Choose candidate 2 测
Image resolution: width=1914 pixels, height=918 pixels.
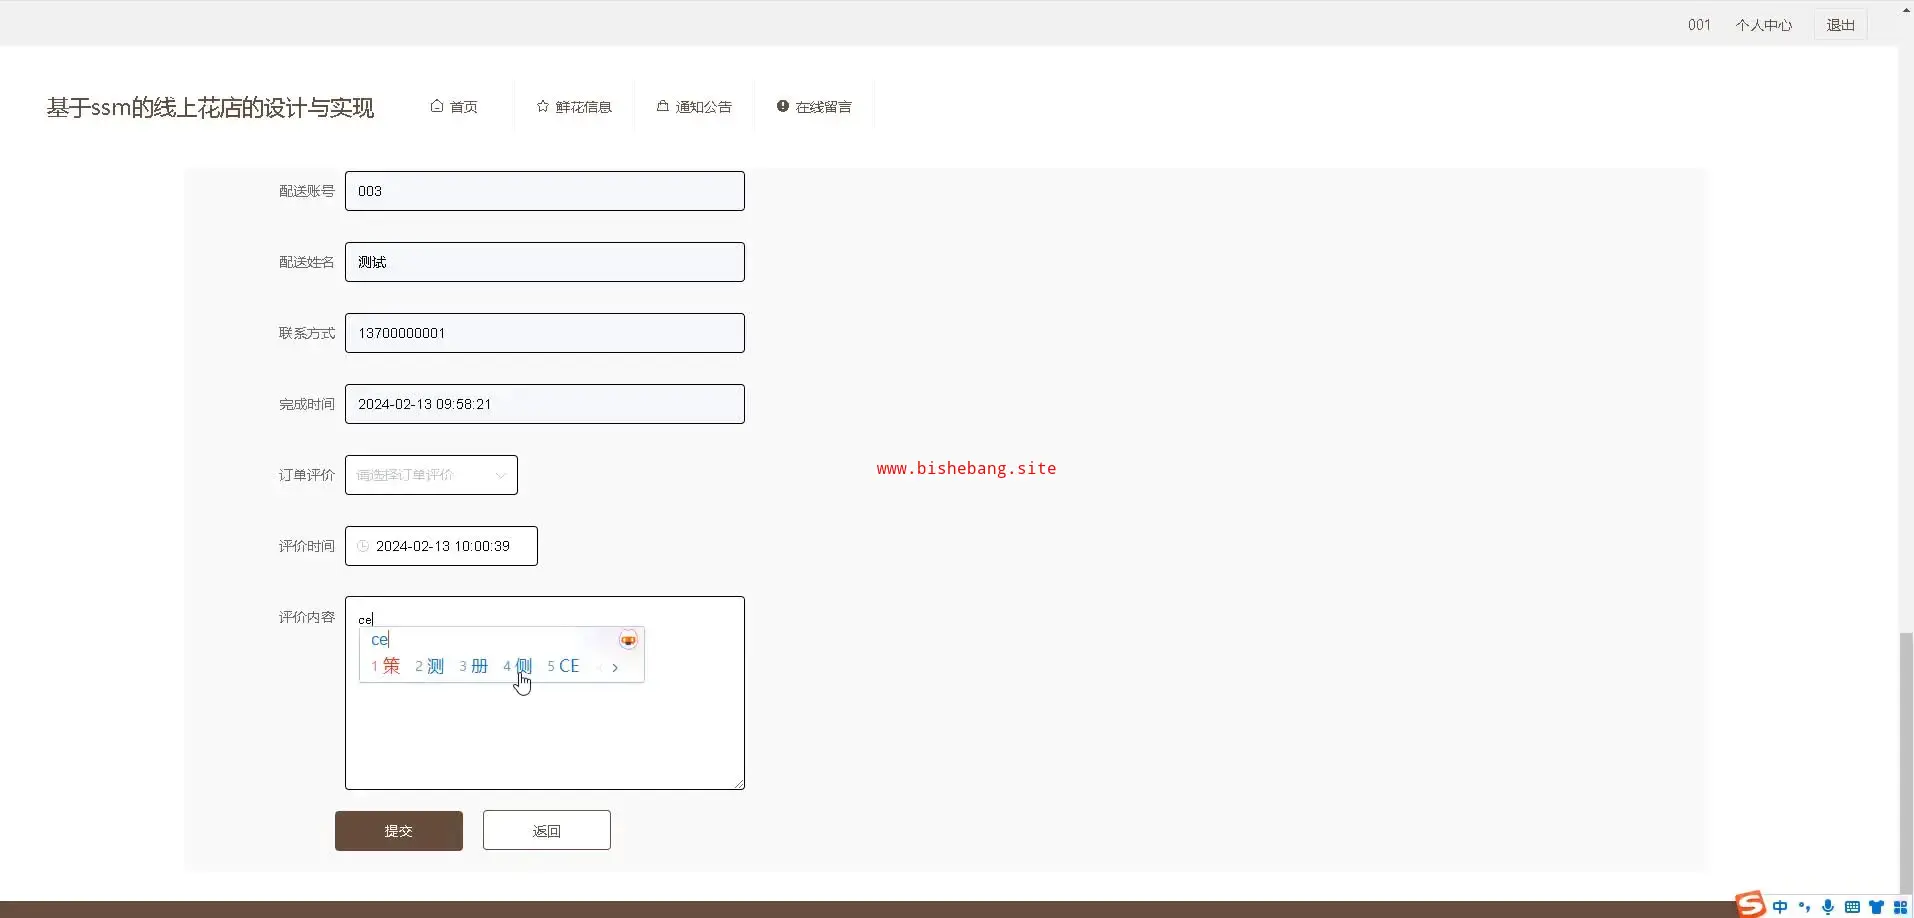429,666
